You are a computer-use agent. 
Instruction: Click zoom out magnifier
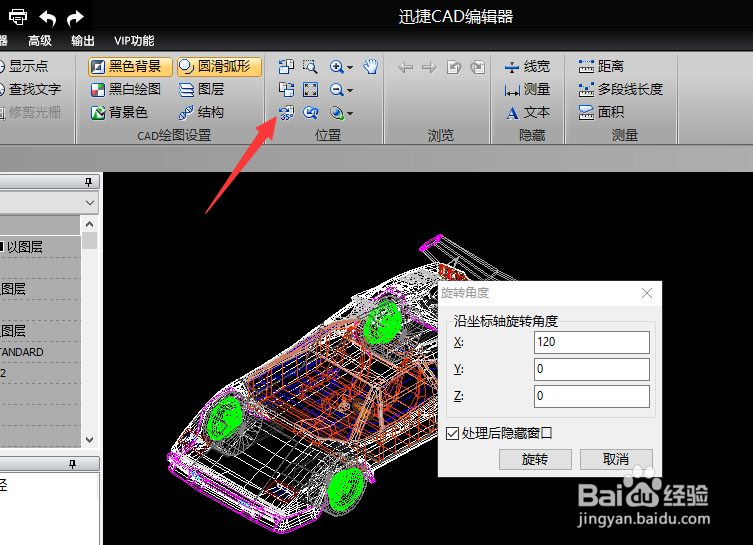point(337,89)
